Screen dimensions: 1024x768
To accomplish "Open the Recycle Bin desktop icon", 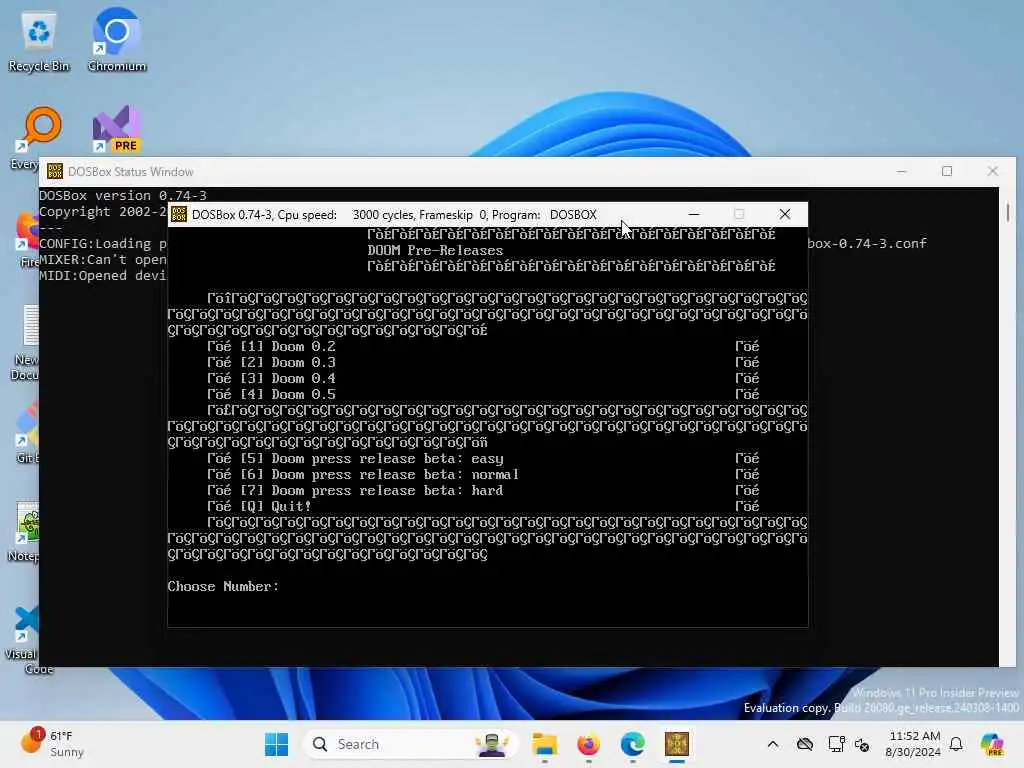I will [39, 40].
